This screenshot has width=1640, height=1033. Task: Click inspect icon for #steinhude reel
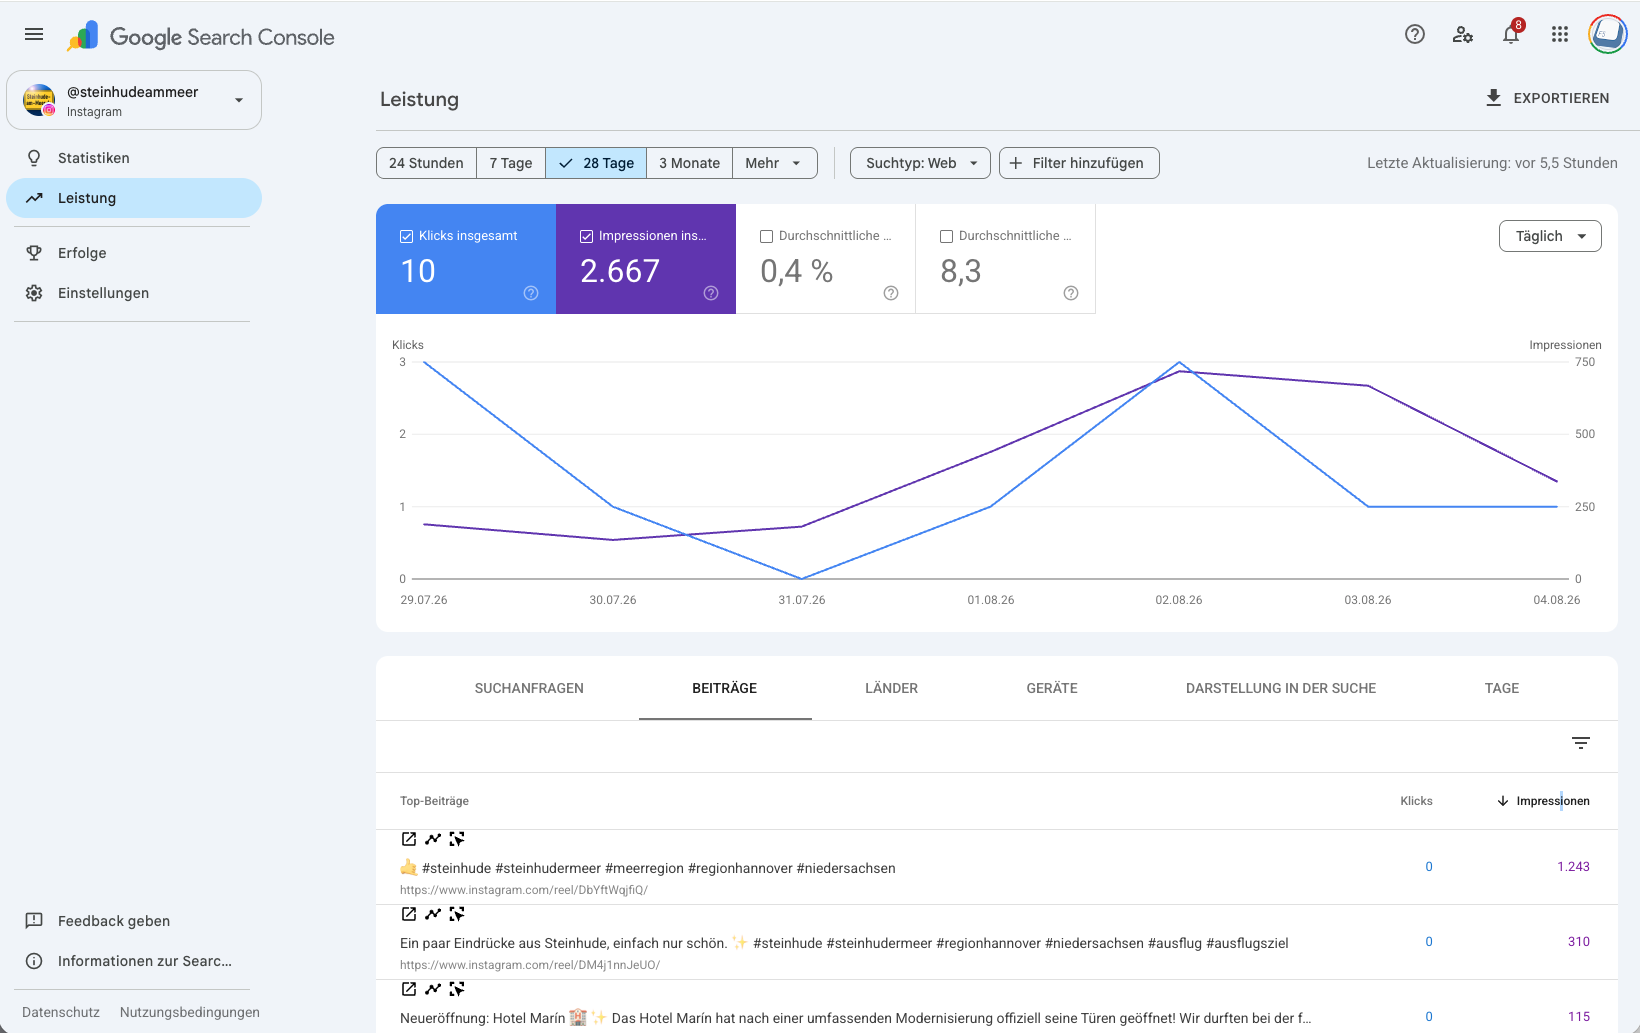[457, 839]
